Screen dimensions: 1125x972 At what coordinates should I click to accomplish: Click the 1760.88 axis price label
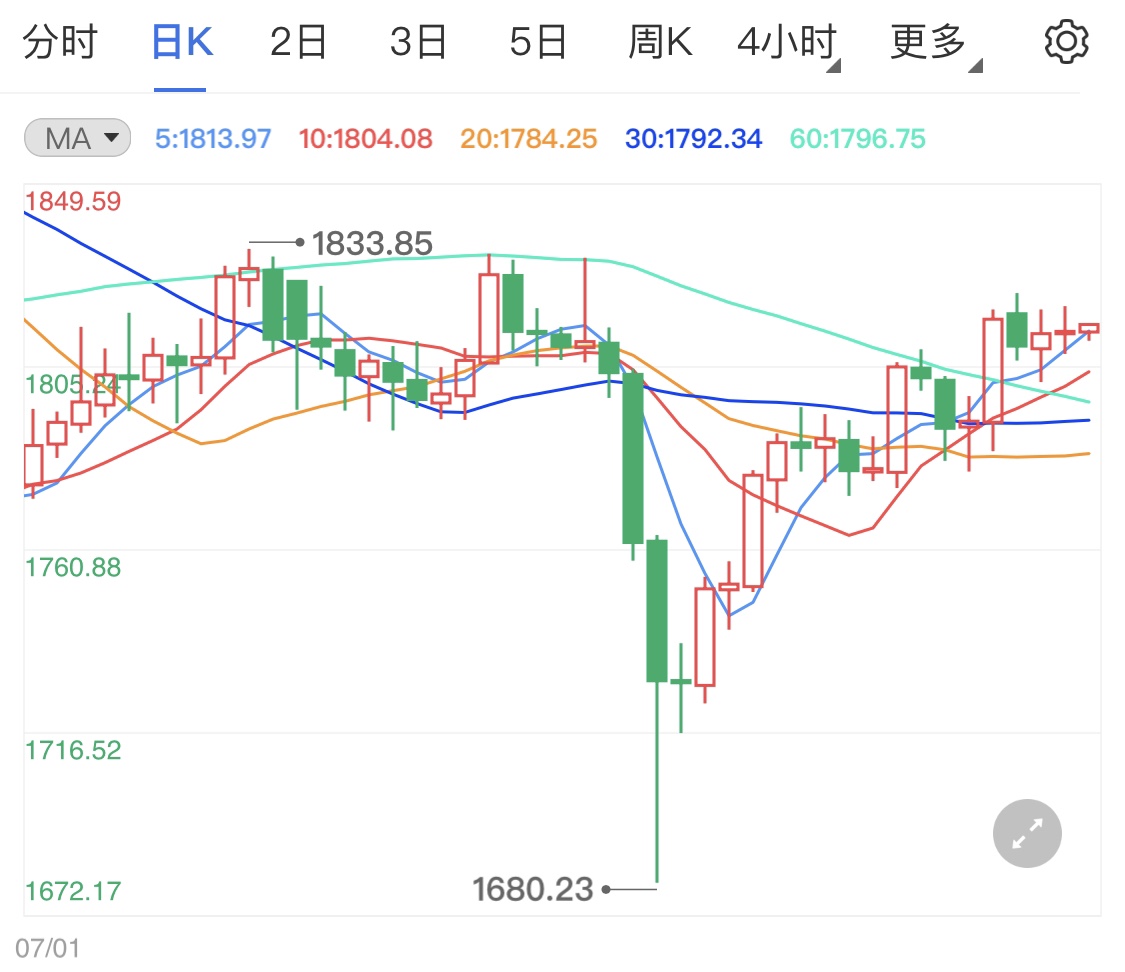[x=73, y=567]
